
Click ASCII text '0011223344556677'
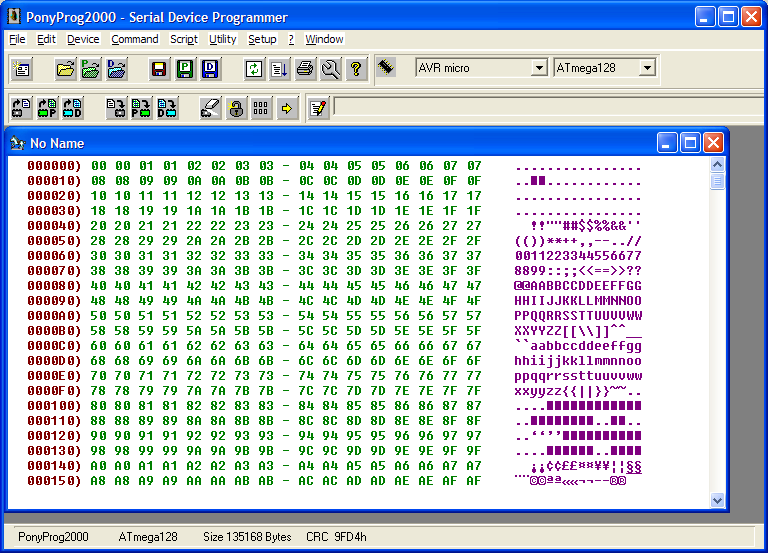pyautogui.click(x=578, y=256)
